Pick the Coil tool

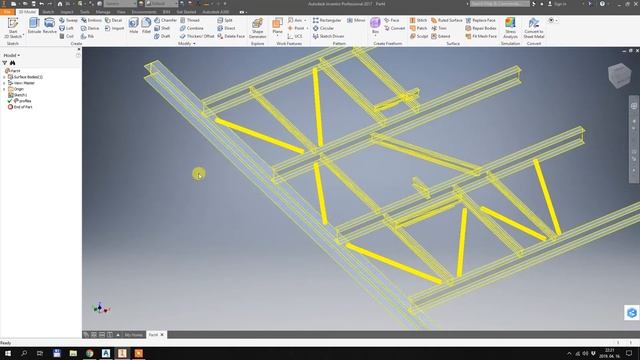point(67,36)
